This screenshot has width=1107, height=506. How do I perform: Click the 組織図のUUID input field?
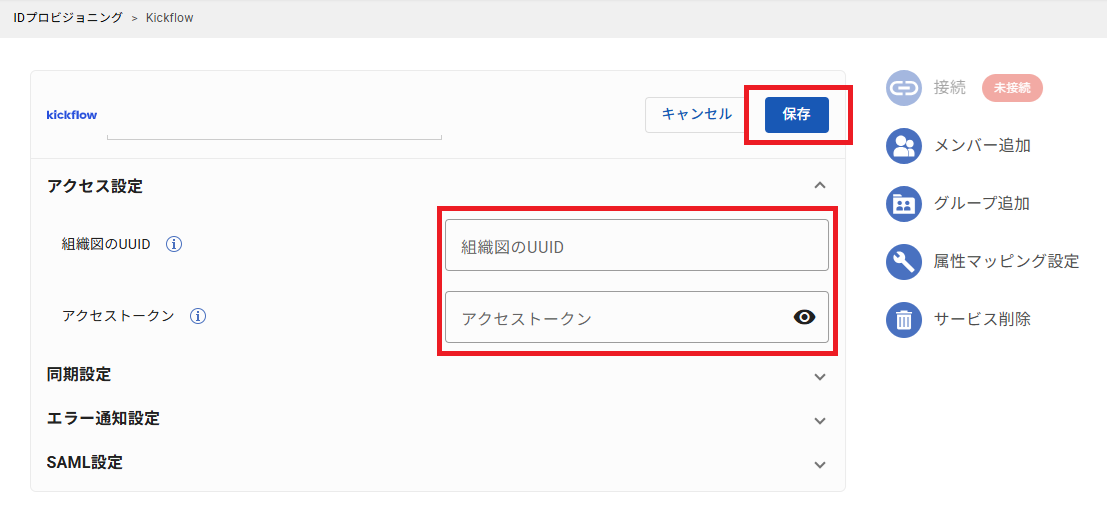coord(636,245)
